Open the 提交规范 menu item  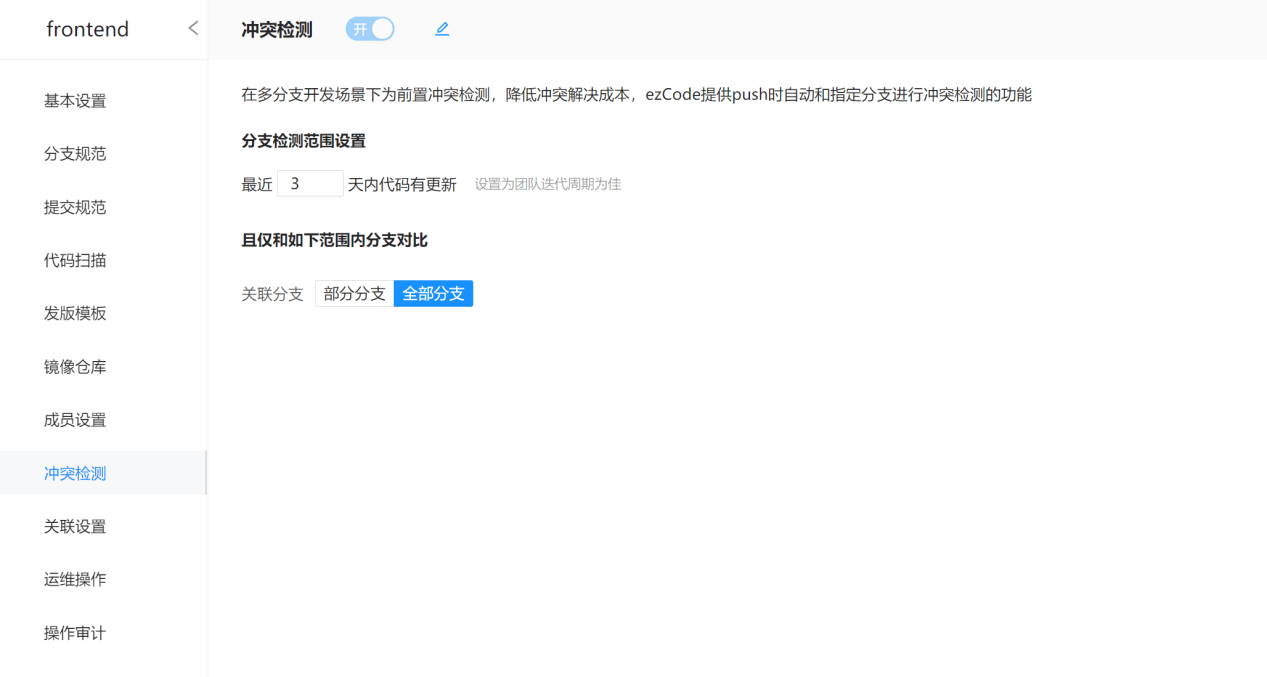pyautogui.click(x=75, y=207)
